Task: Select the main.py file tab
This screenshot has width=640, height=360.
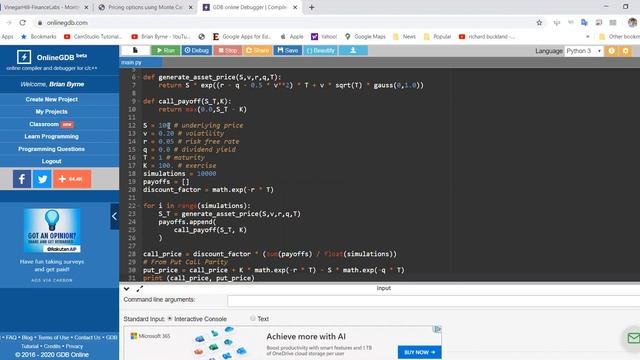Action: click(x=142, y=62)
